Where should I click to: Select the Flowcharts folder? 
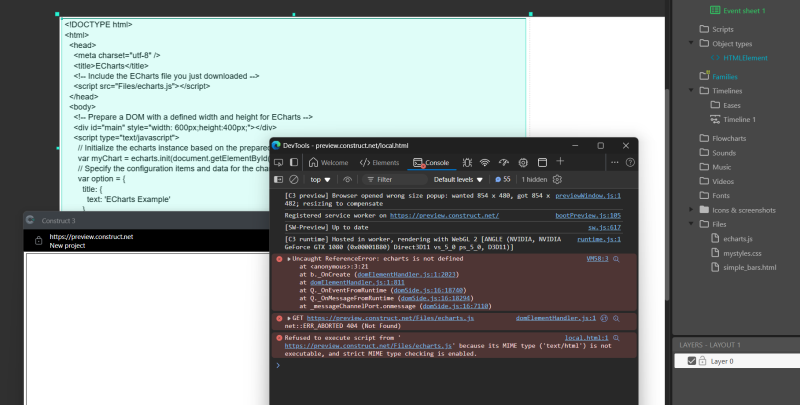click(x=722, y=138)
